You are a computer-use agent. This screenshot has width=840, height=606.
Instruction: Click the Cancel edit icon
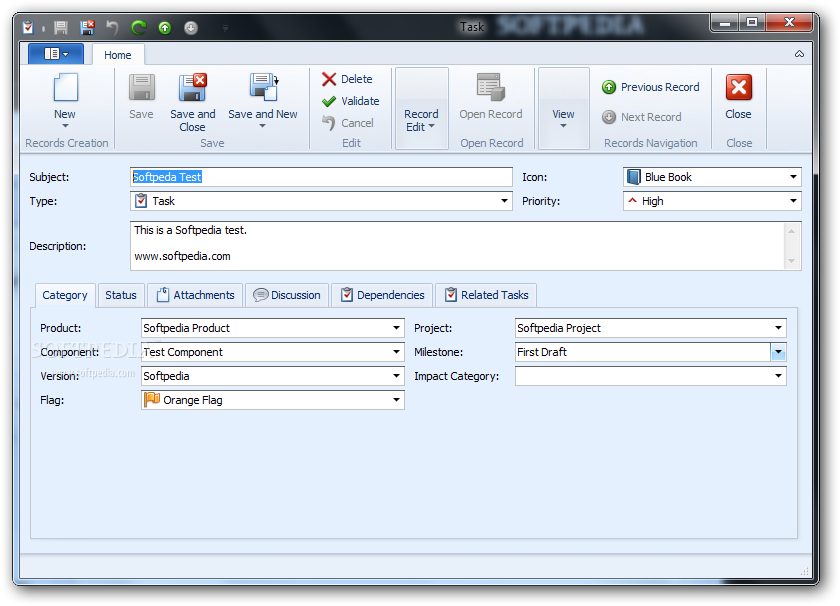329,123
